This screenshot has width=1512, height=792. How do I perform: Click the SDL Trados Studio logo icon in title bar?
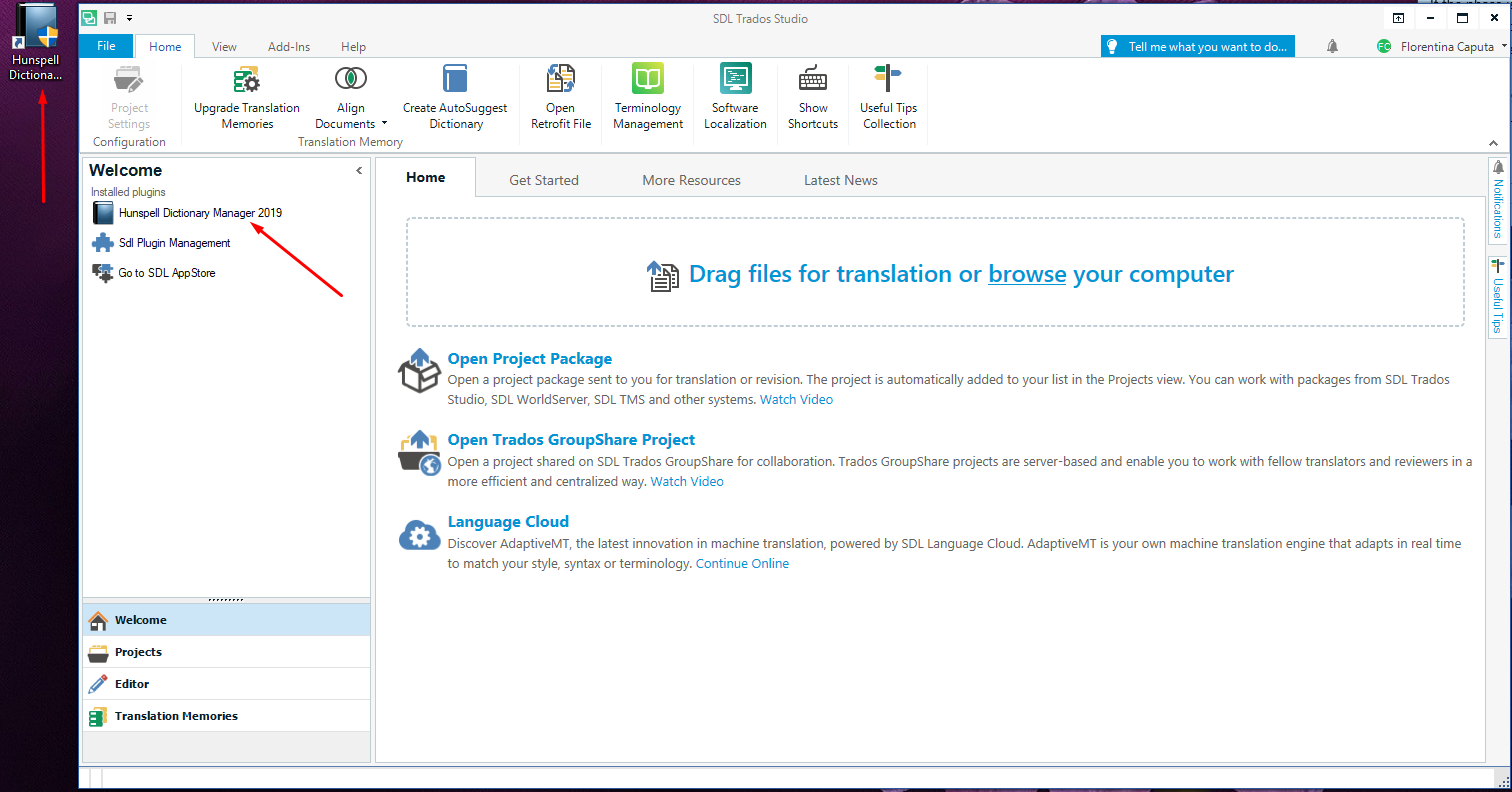point(89,18)
